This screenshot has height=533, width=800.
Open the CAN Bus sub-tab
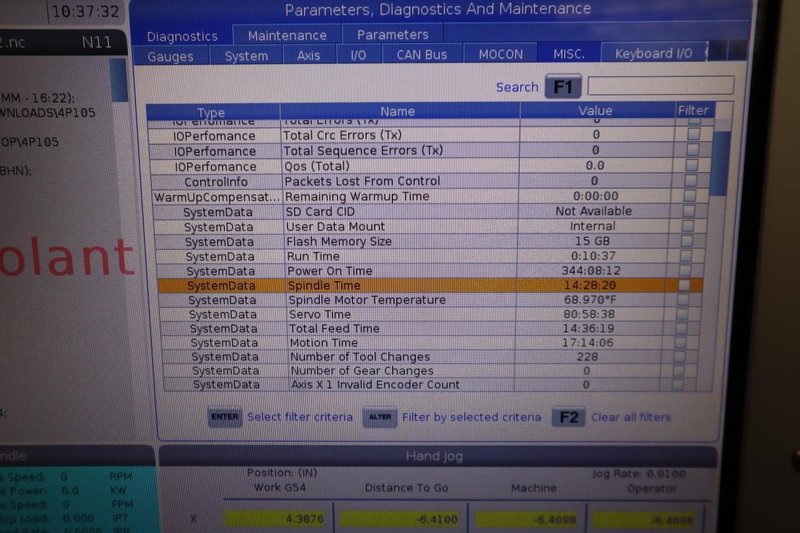click(x=422, y=54)
